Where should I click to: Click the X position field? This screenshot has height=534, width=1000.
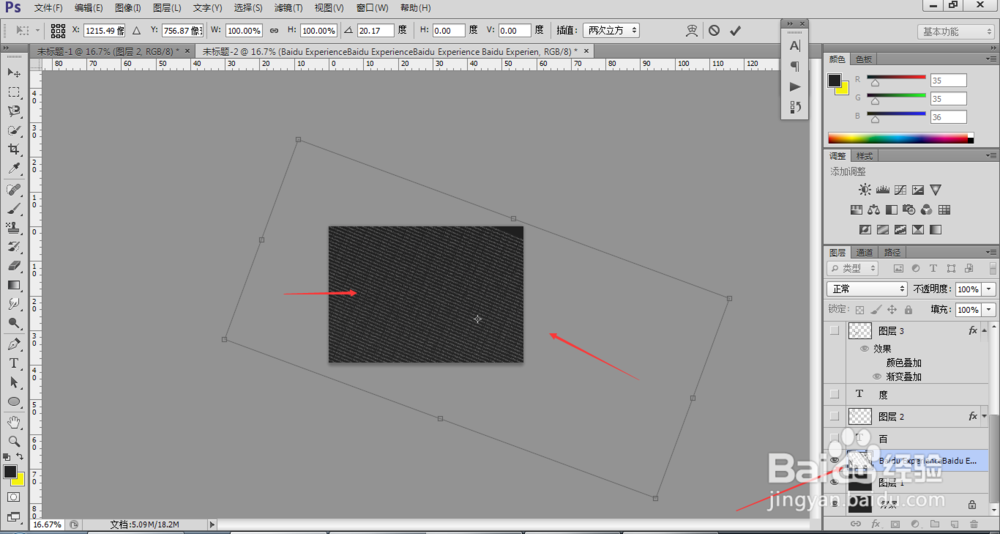tap(104, 30)
